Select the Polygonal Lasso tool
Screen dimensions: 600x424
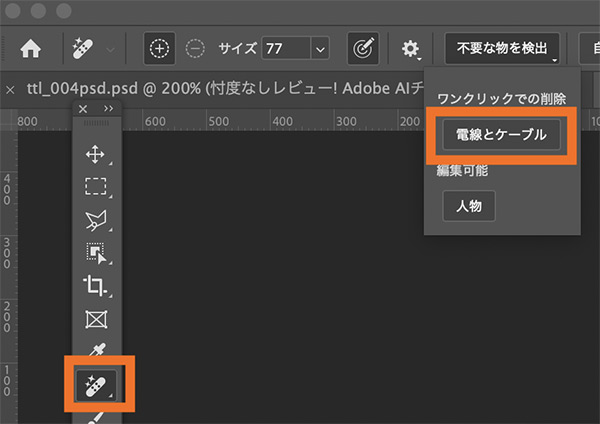96,220
